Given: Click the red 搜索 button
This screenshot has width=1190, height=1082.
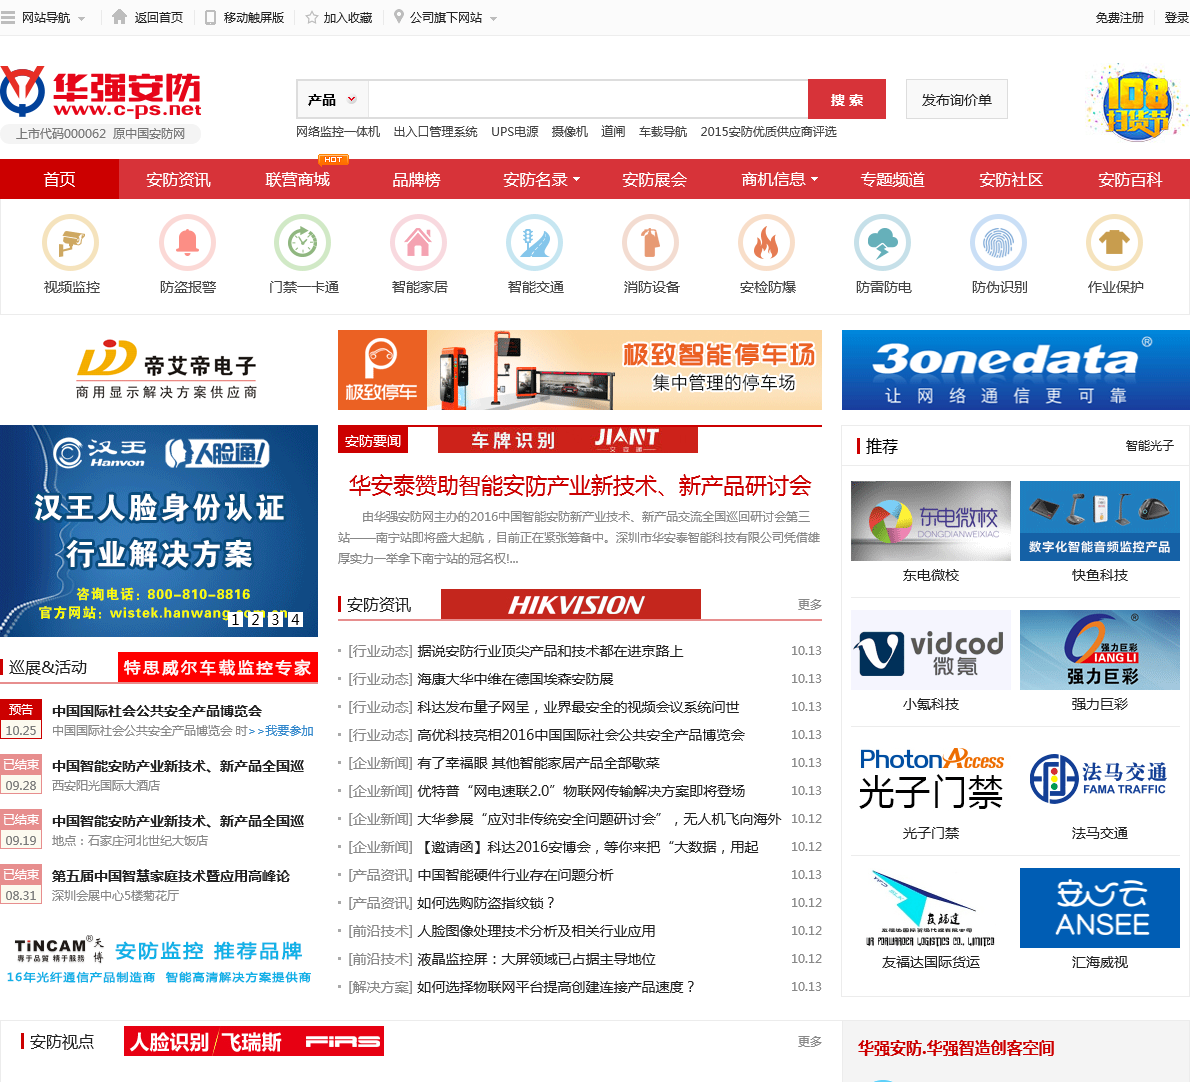Looking at the screenshot, I should [847, 99].
